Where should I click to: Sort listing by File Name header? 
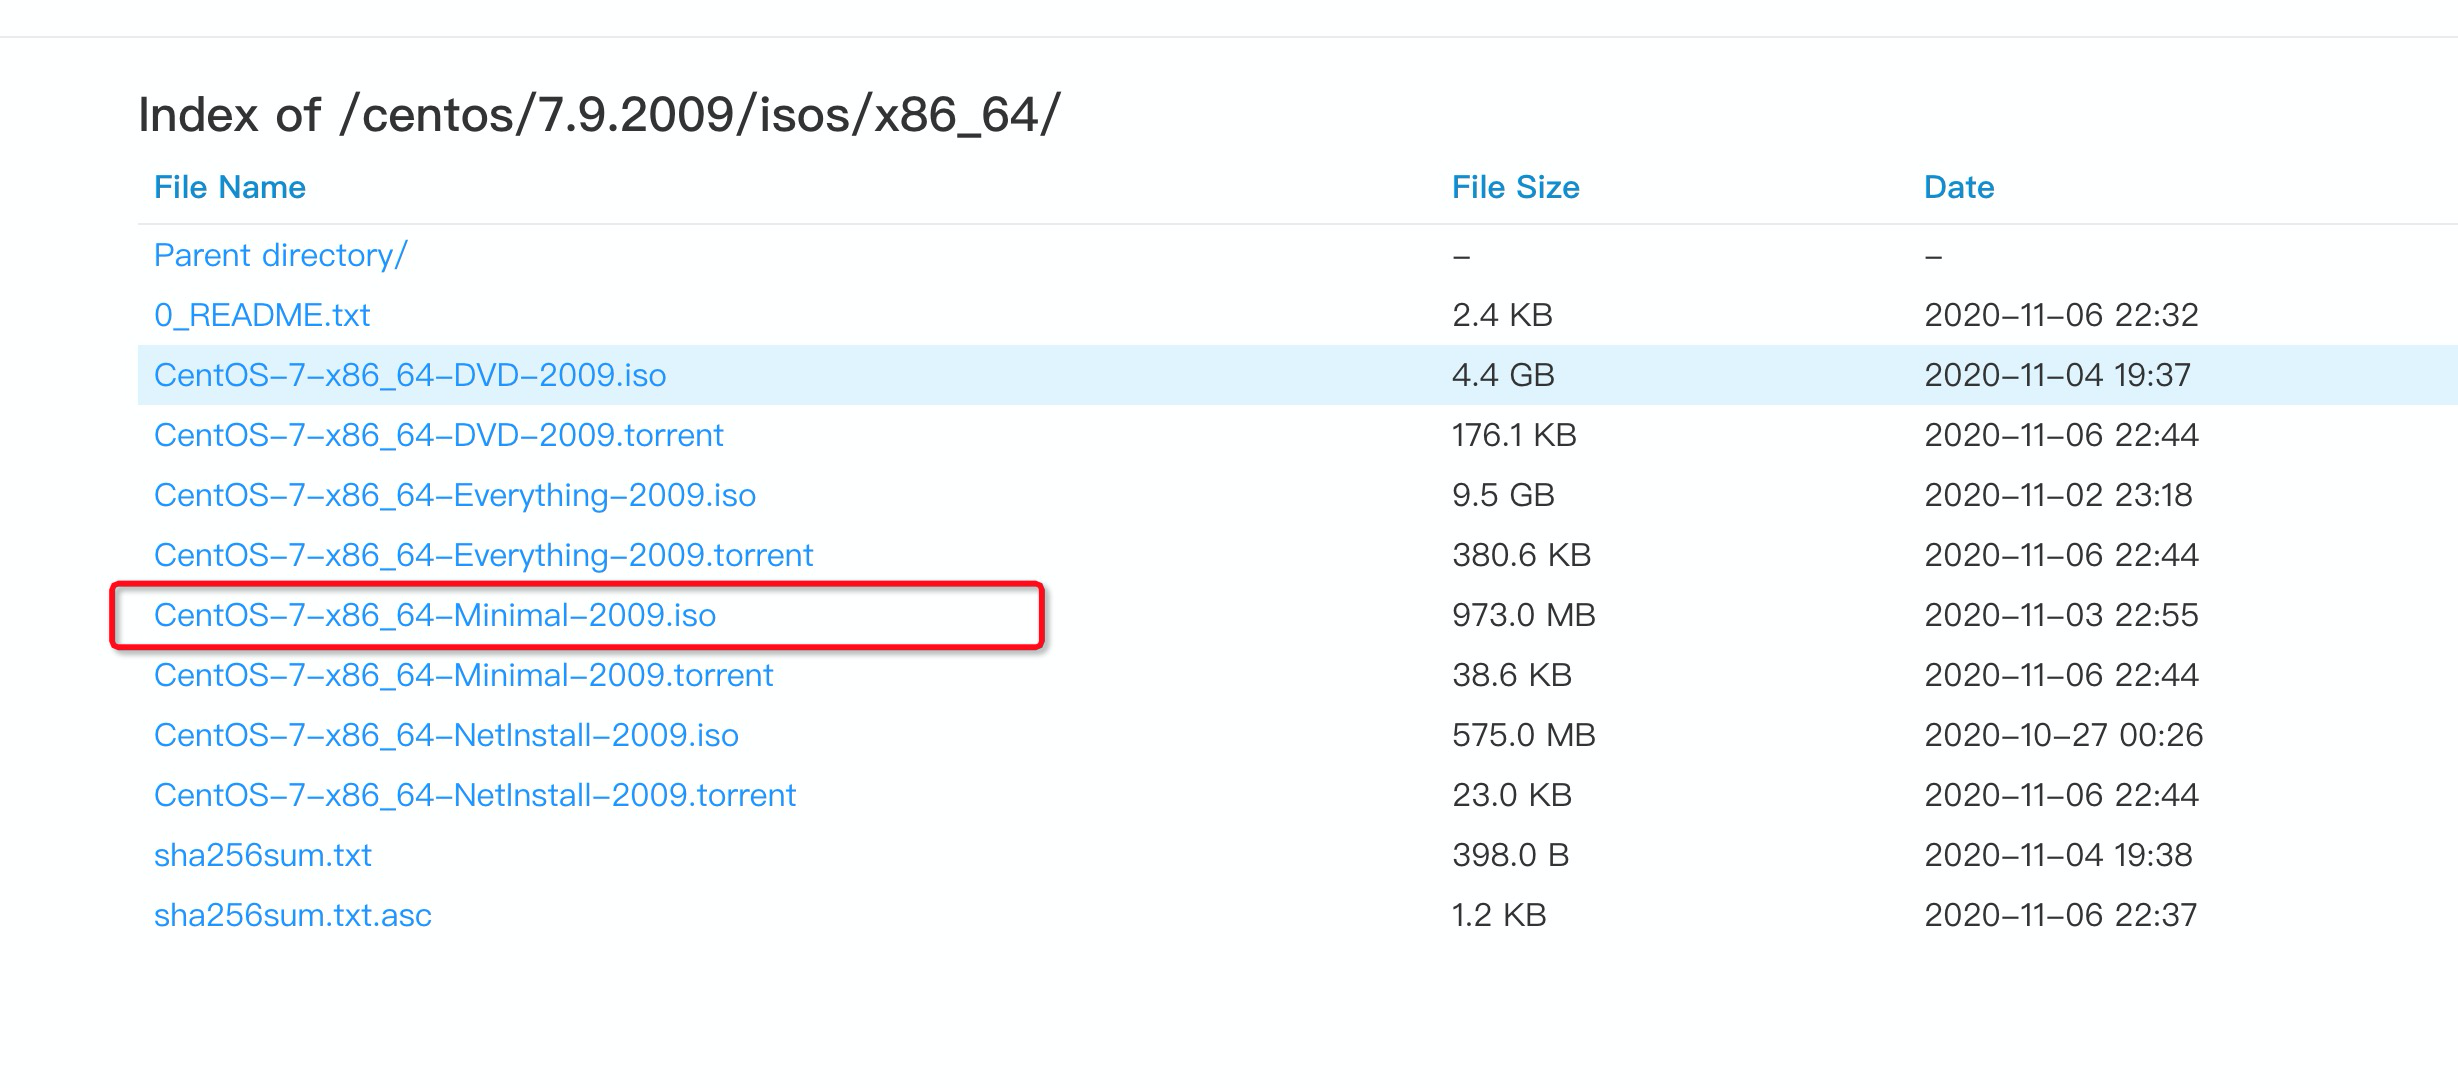[230, 187]
